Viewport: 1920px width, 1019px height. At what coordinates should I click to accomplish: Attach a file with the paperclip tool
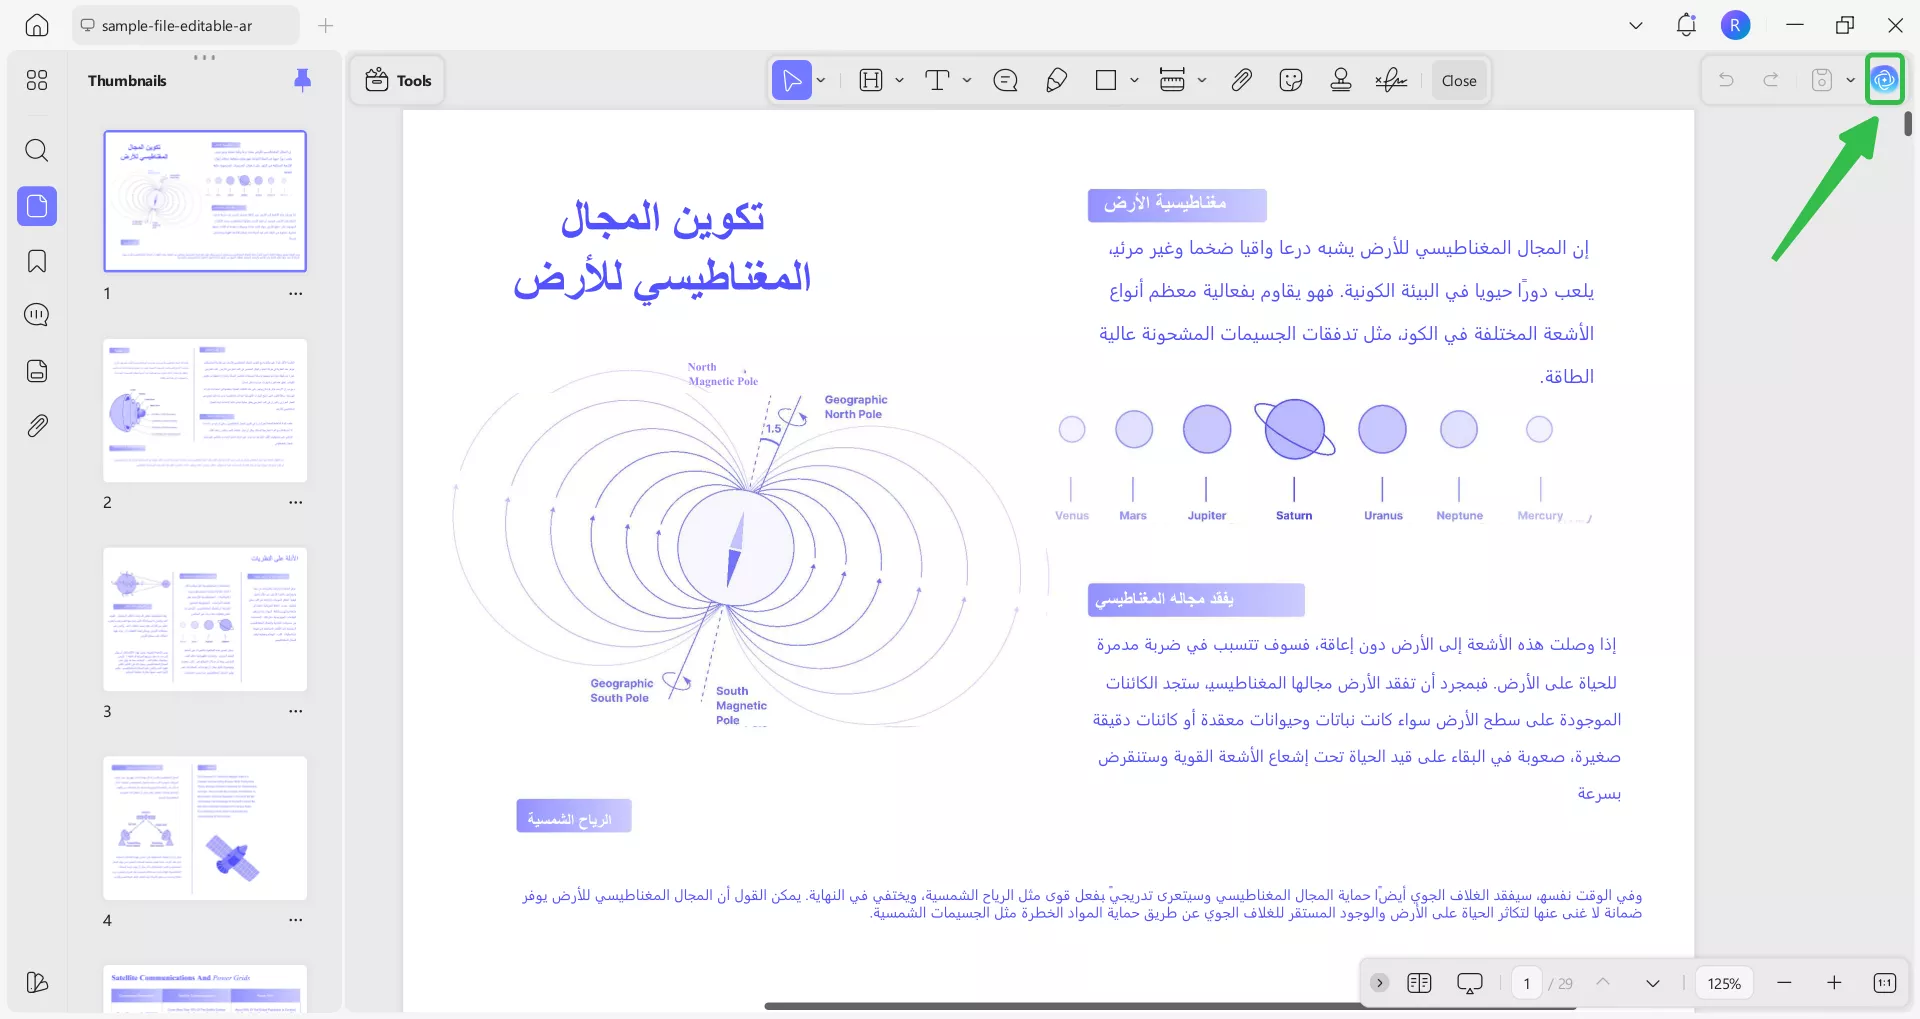click(x=1241, y=80)
